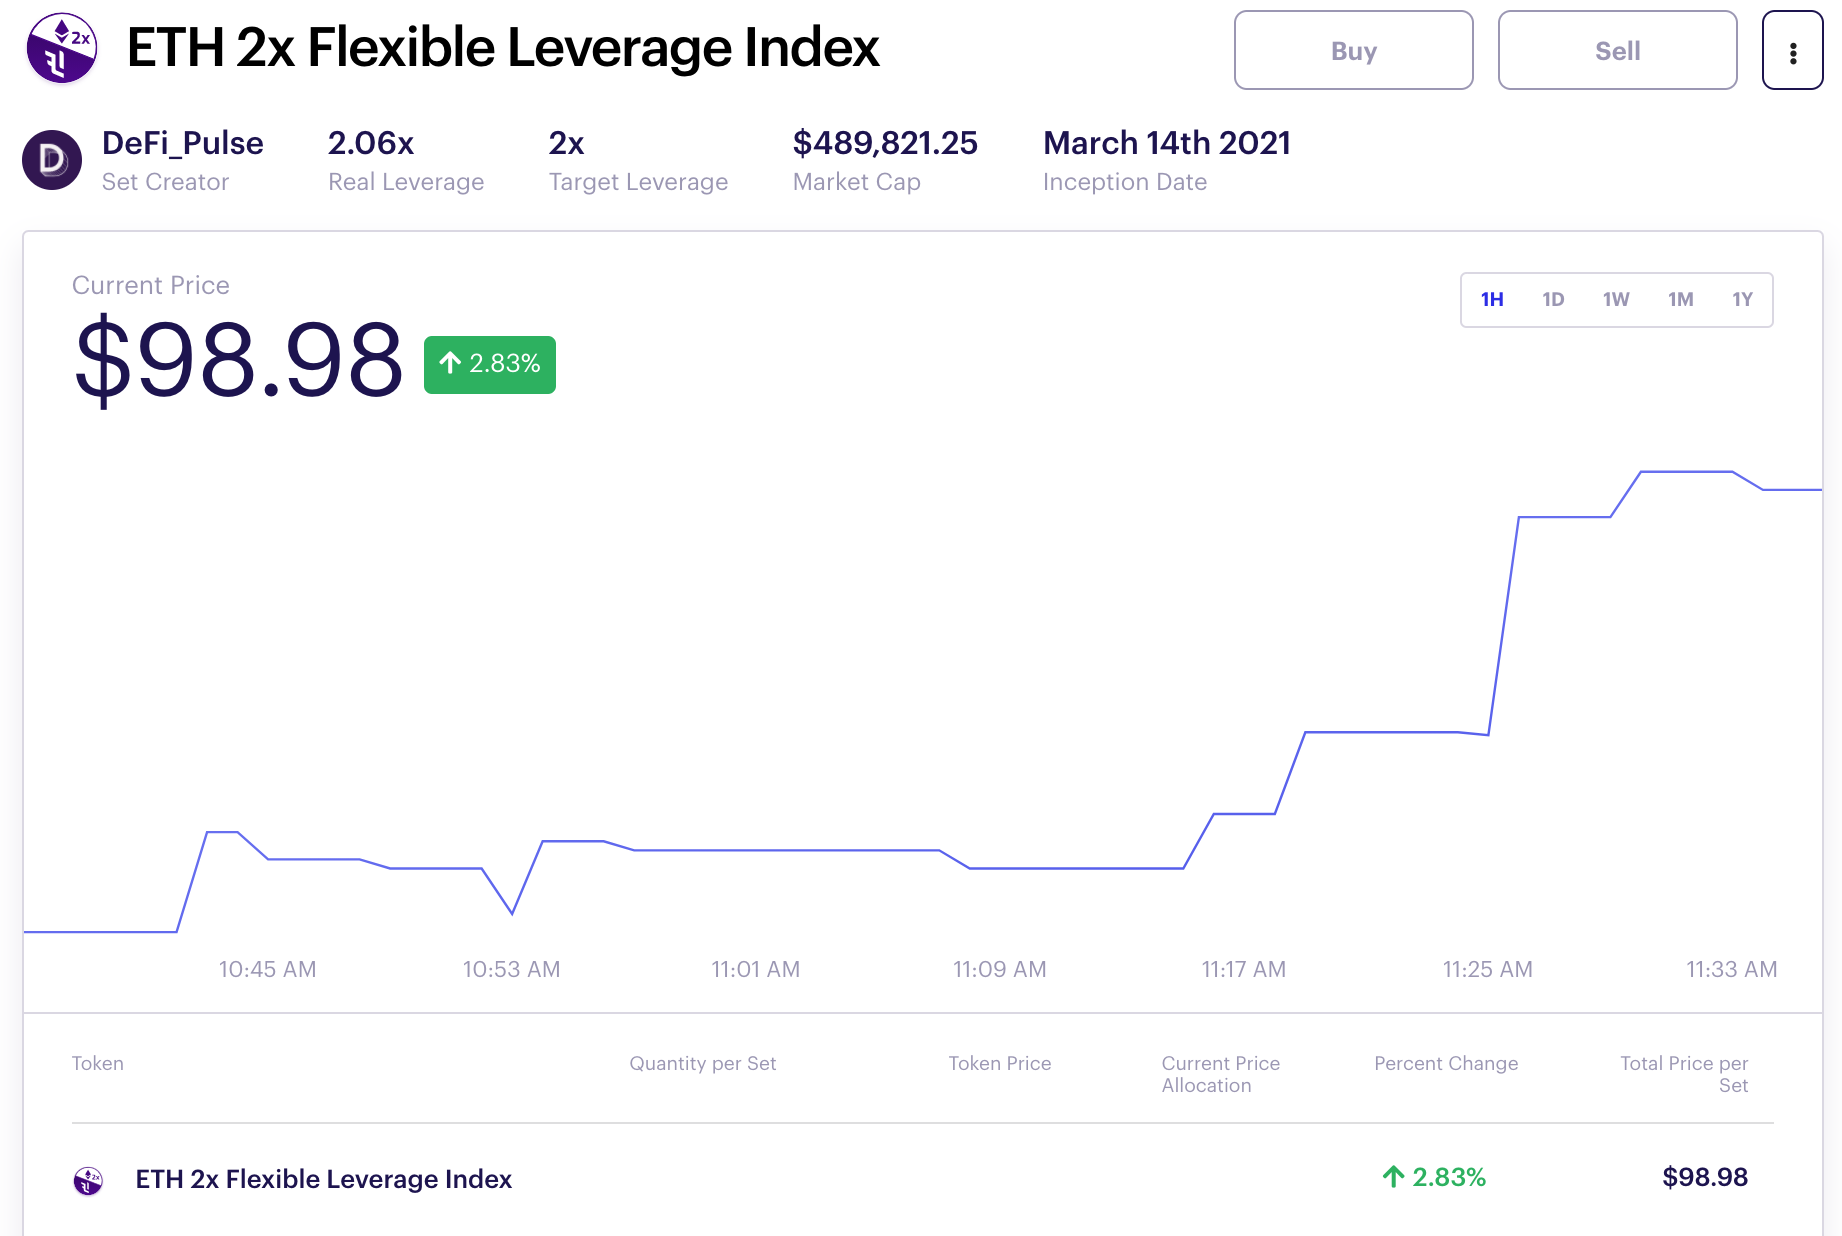Click the $98.98 current price value

pos(239,360)
